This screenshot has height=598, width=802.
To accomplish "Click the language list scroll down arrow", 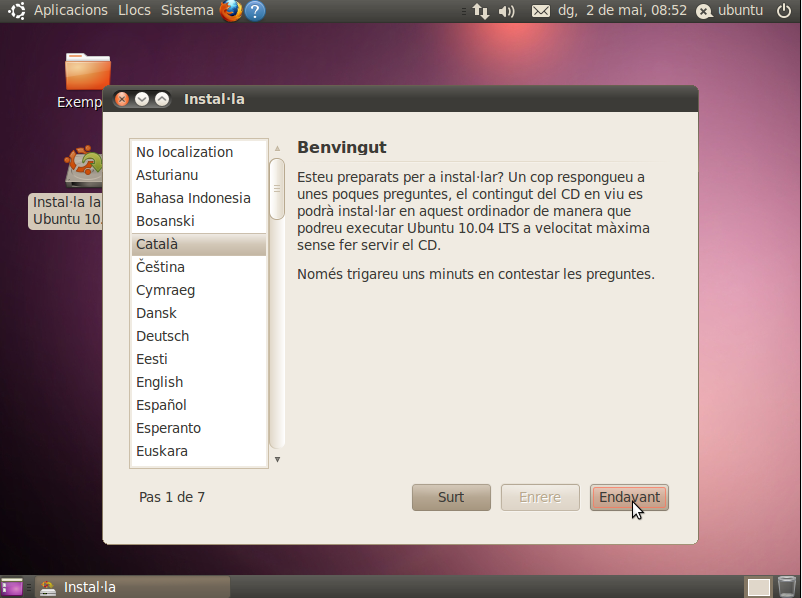I will tap(277, 459).
